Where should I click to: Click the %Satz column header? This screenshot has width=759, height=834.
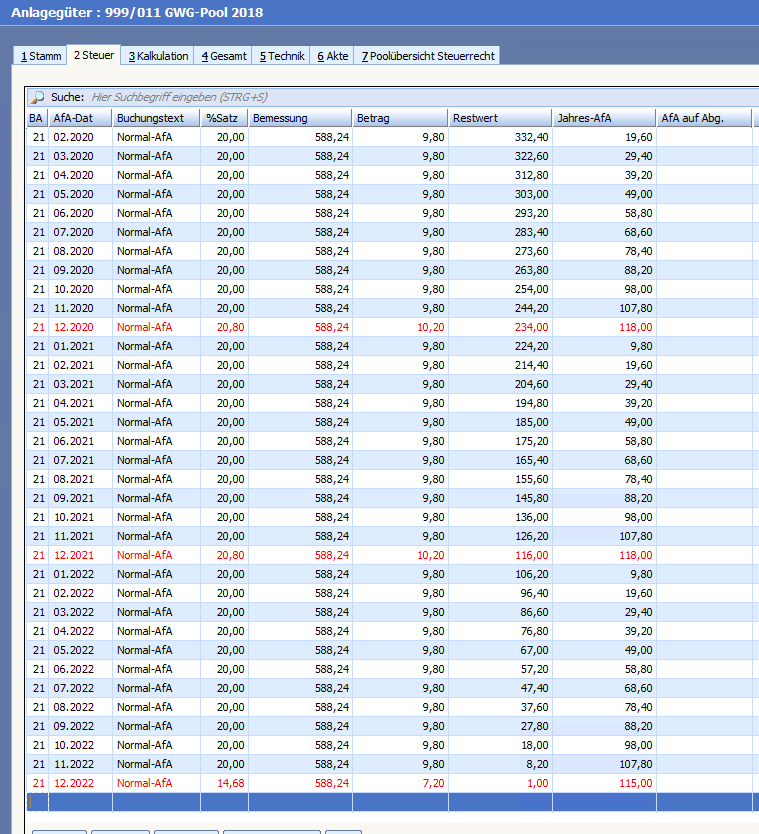(224, 119)
